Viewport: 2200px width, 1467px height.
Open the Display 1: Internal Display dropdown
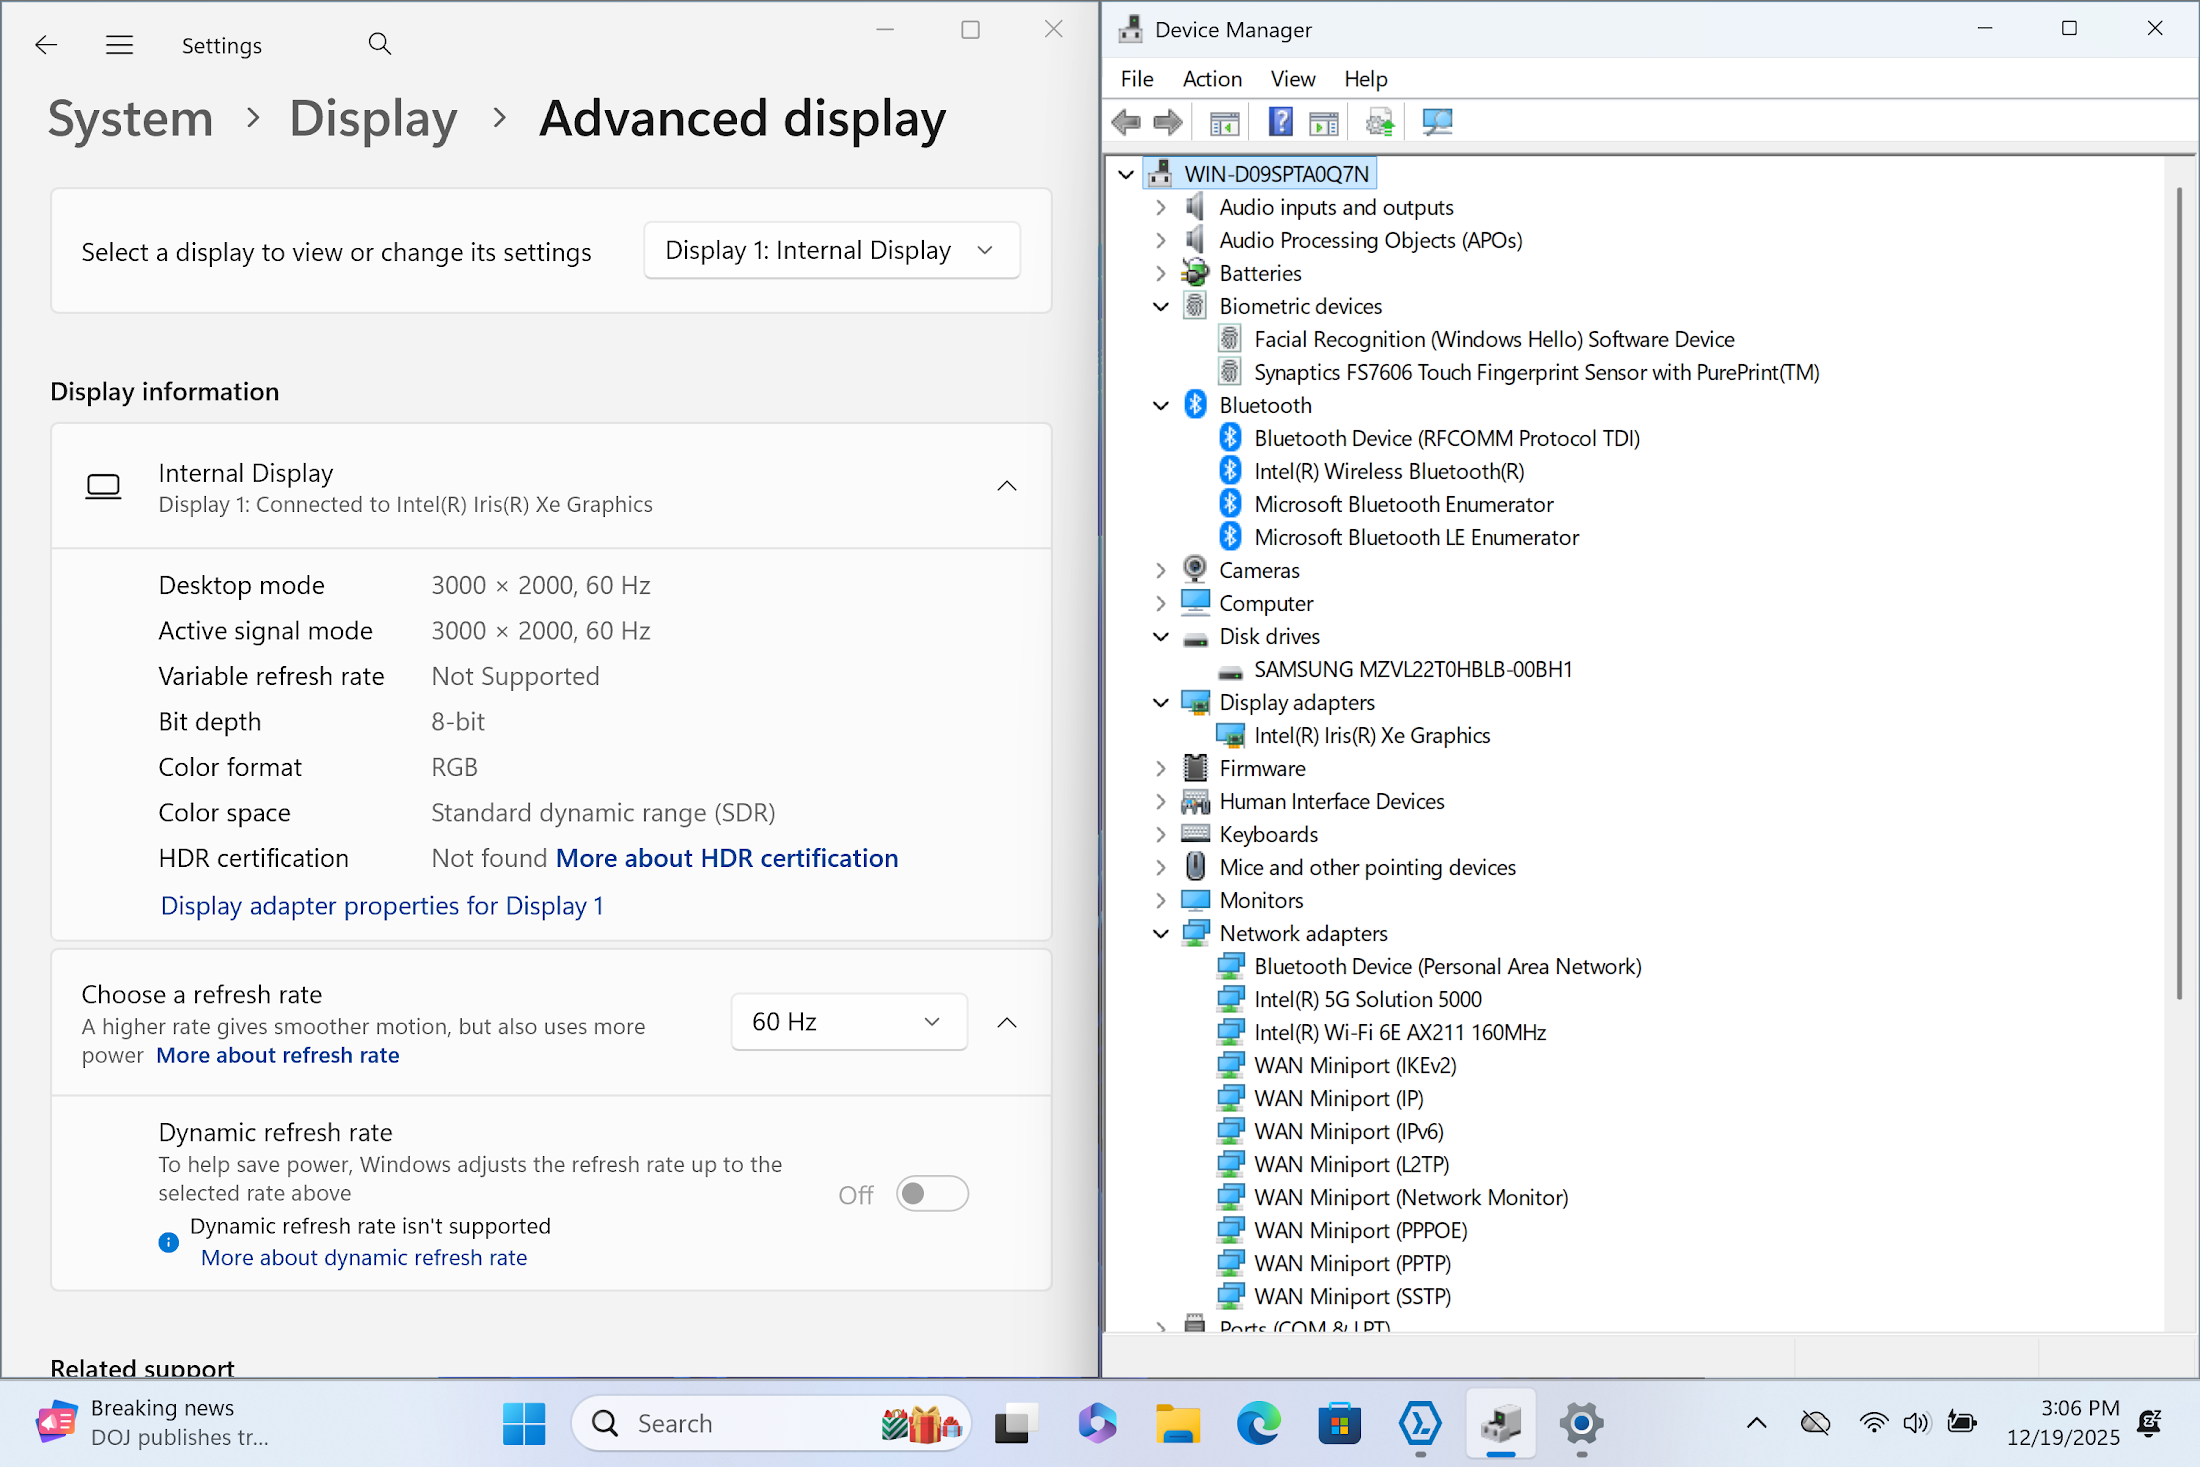[x=831, y=251]
